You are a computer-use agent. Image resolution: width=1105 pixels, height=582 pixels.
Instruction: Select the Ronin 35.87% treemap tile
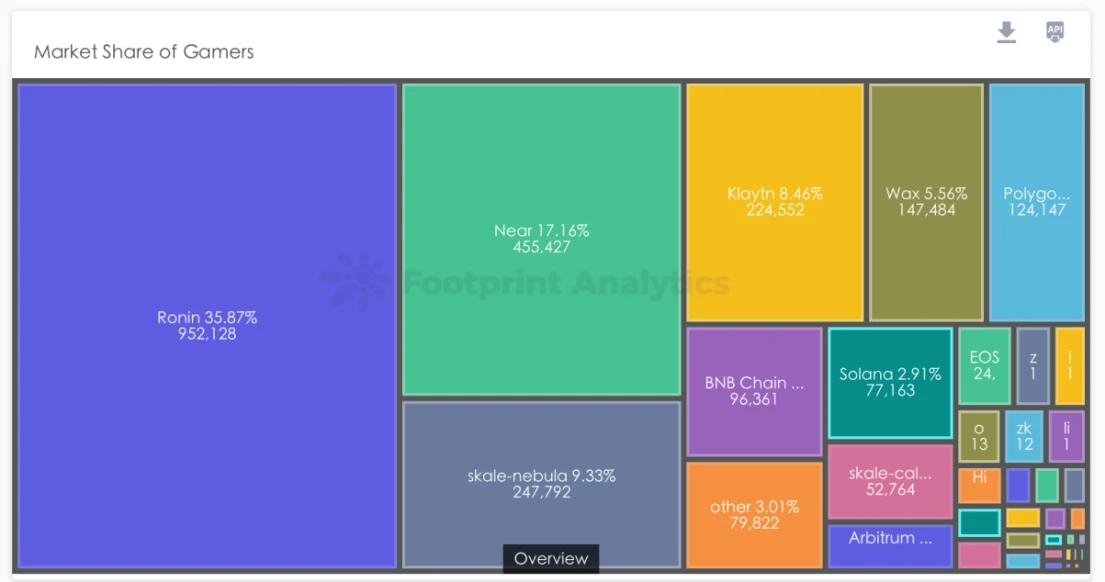pyautogui.click(x=207, y=325)
